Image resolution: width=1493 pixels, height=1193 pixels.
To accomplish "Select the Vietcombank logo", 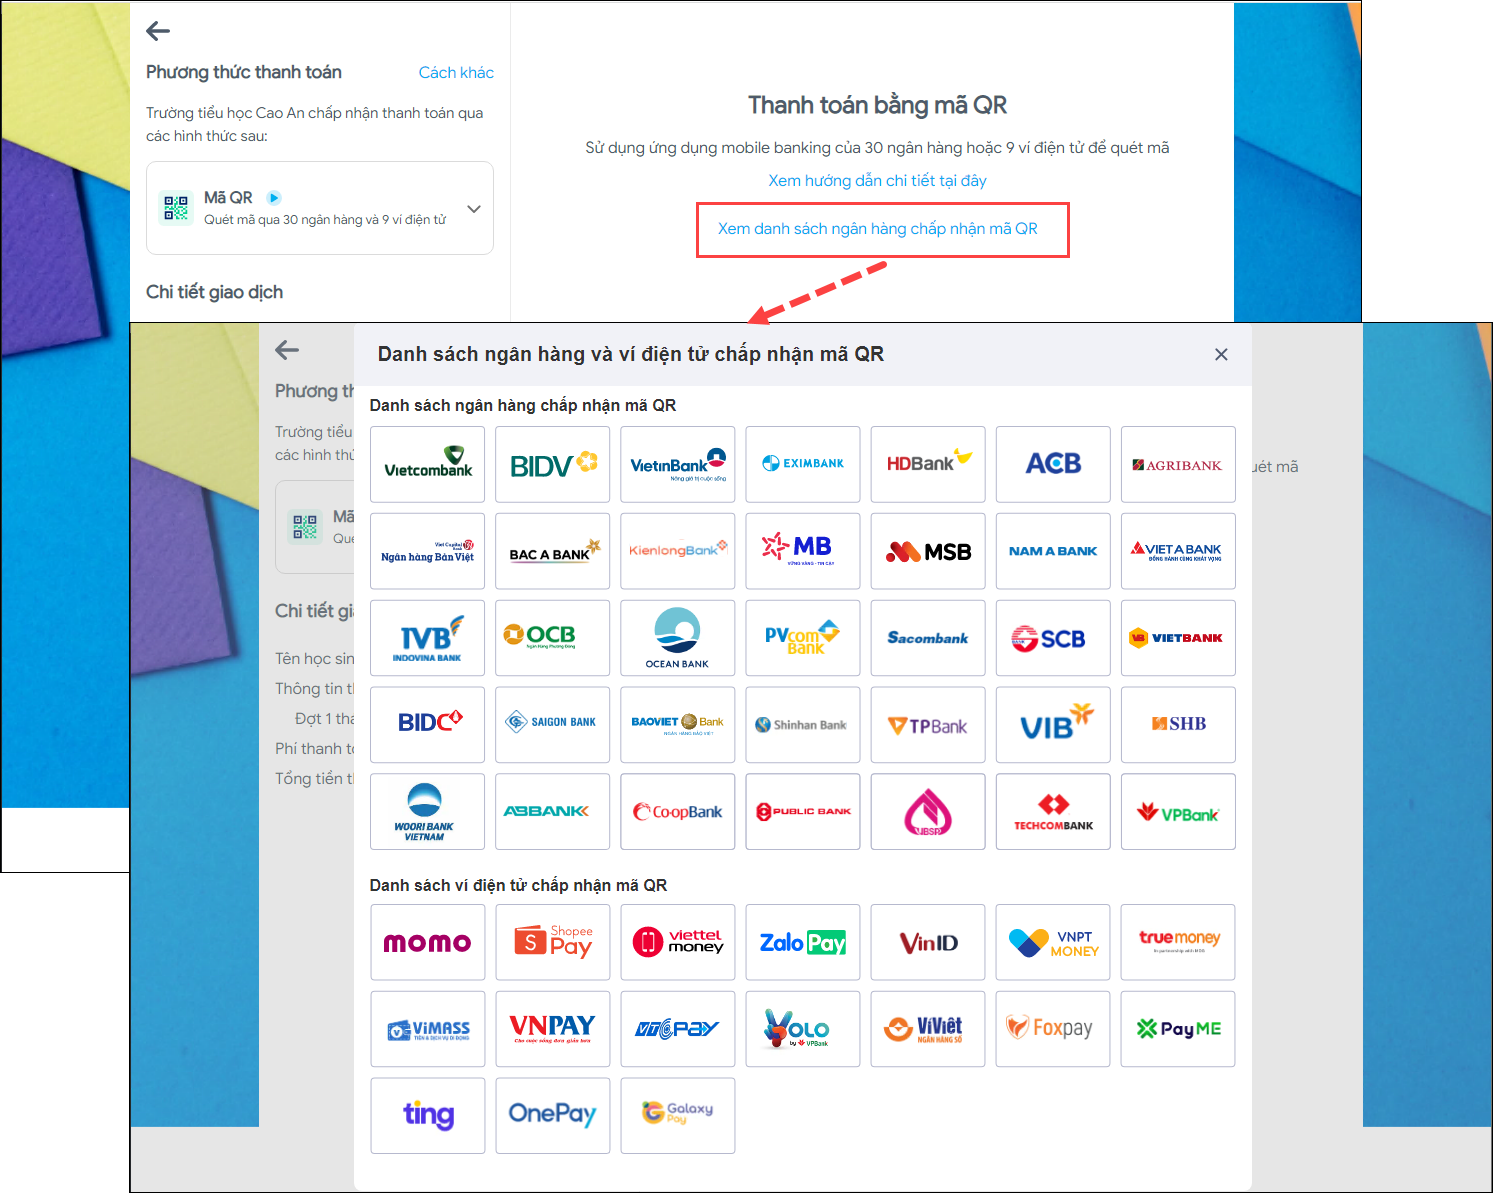I will click(428, 464).
